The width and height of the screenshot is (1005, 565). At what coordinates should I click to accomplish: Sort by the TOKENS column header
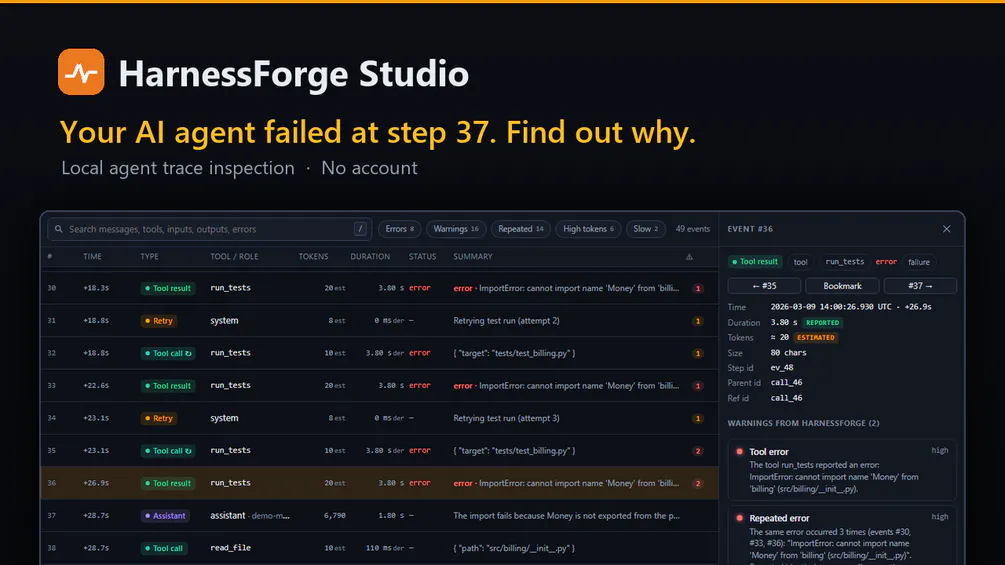pos(313,256)
